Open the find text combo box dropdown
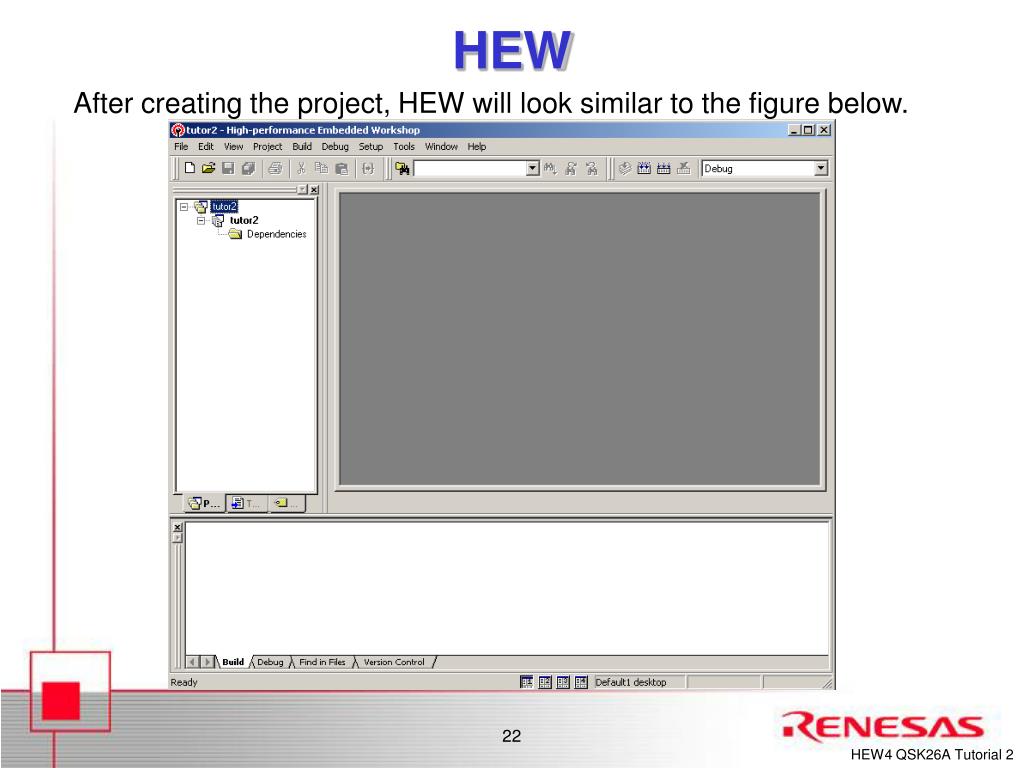This screenshot has width=1024, height=768. coord(533,168)
